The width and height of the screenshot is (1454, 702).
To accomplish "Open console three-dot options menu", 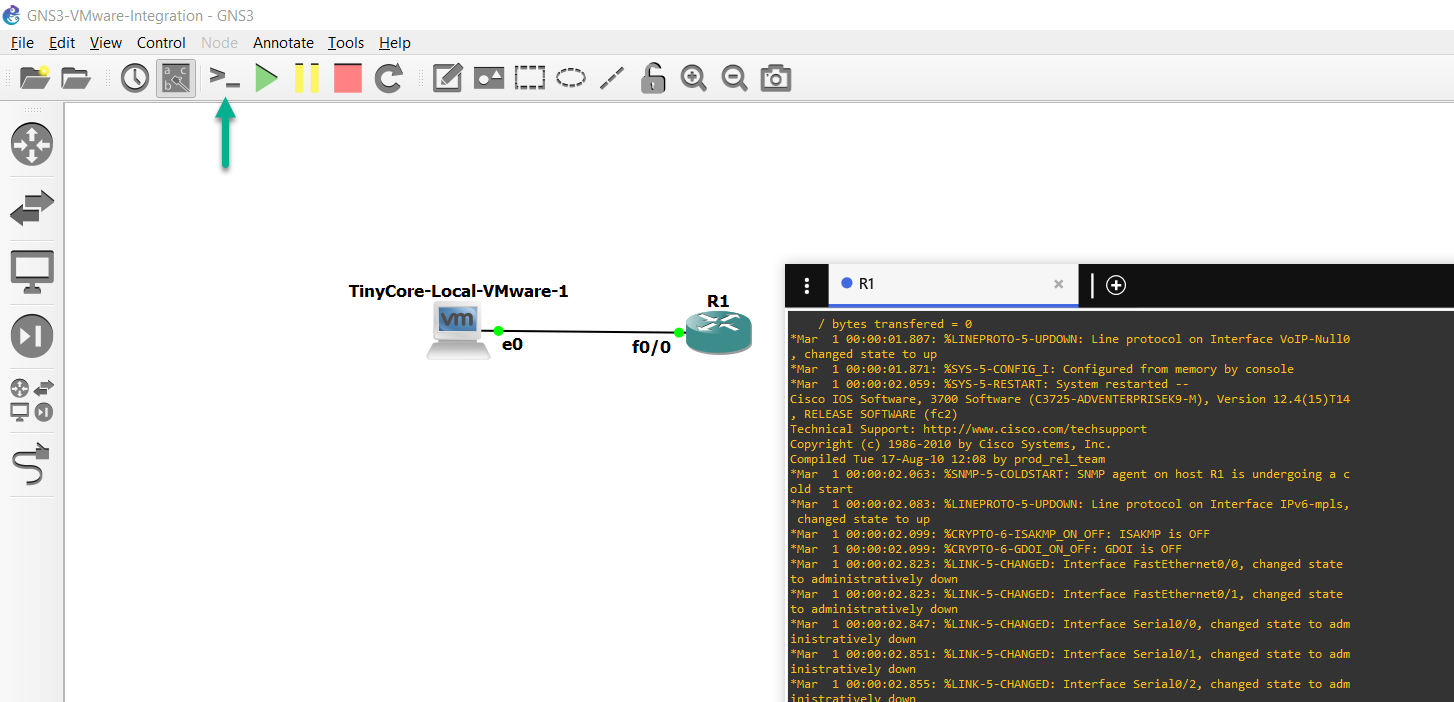I will click(x=807, y=285).
